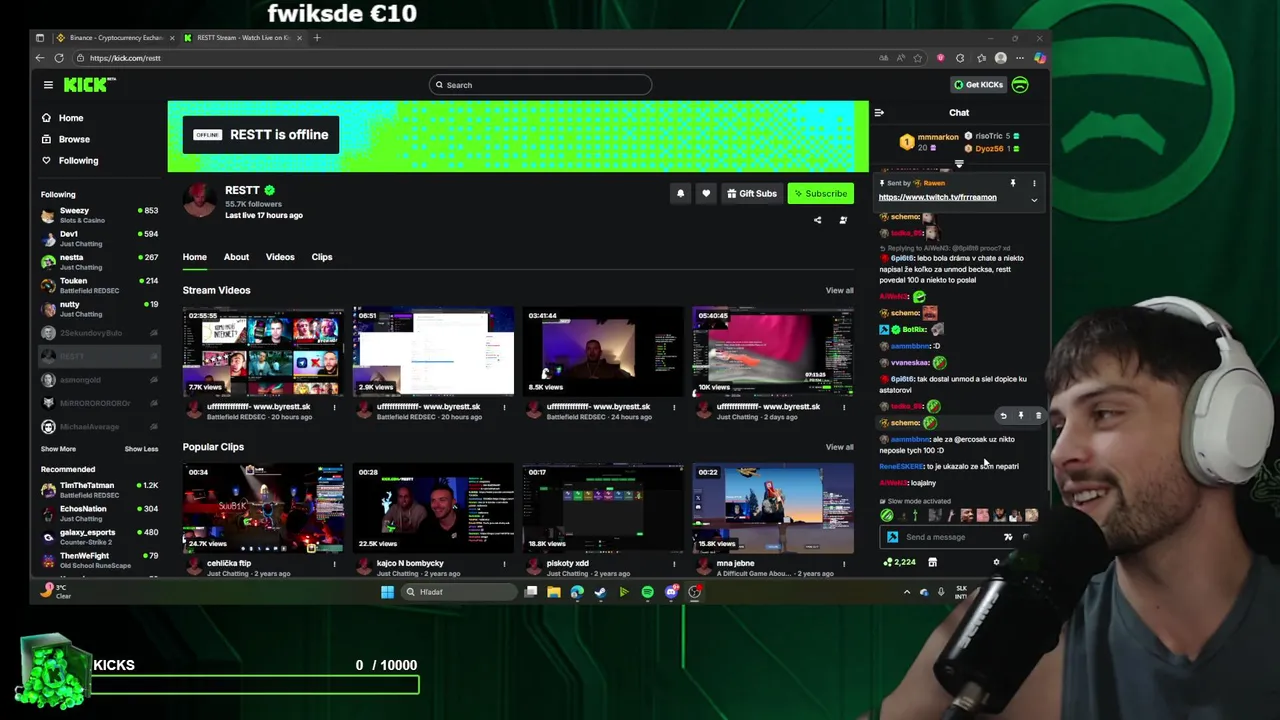Open the user profile avatar menu

1020,85
